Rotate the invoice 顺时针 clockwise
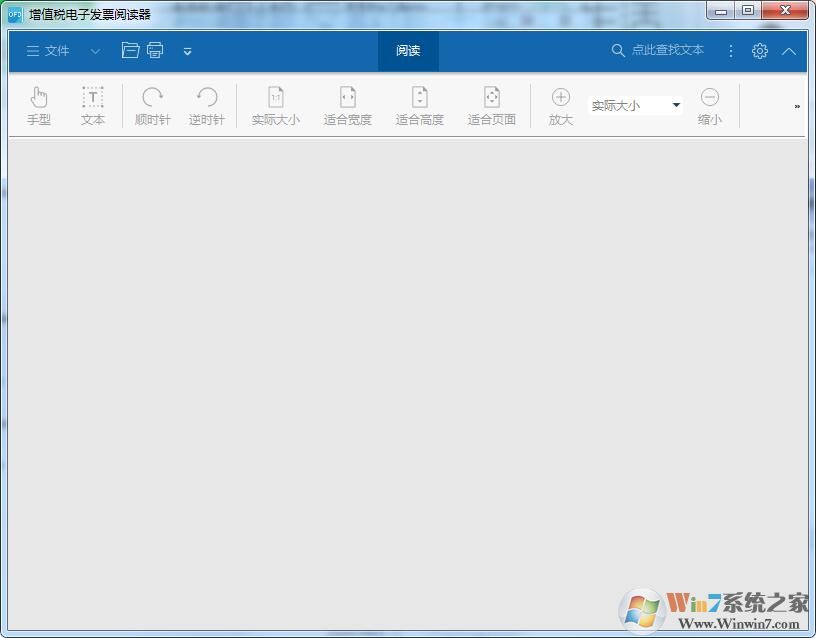This screenshot has width=816, height=638. (151, 105)
